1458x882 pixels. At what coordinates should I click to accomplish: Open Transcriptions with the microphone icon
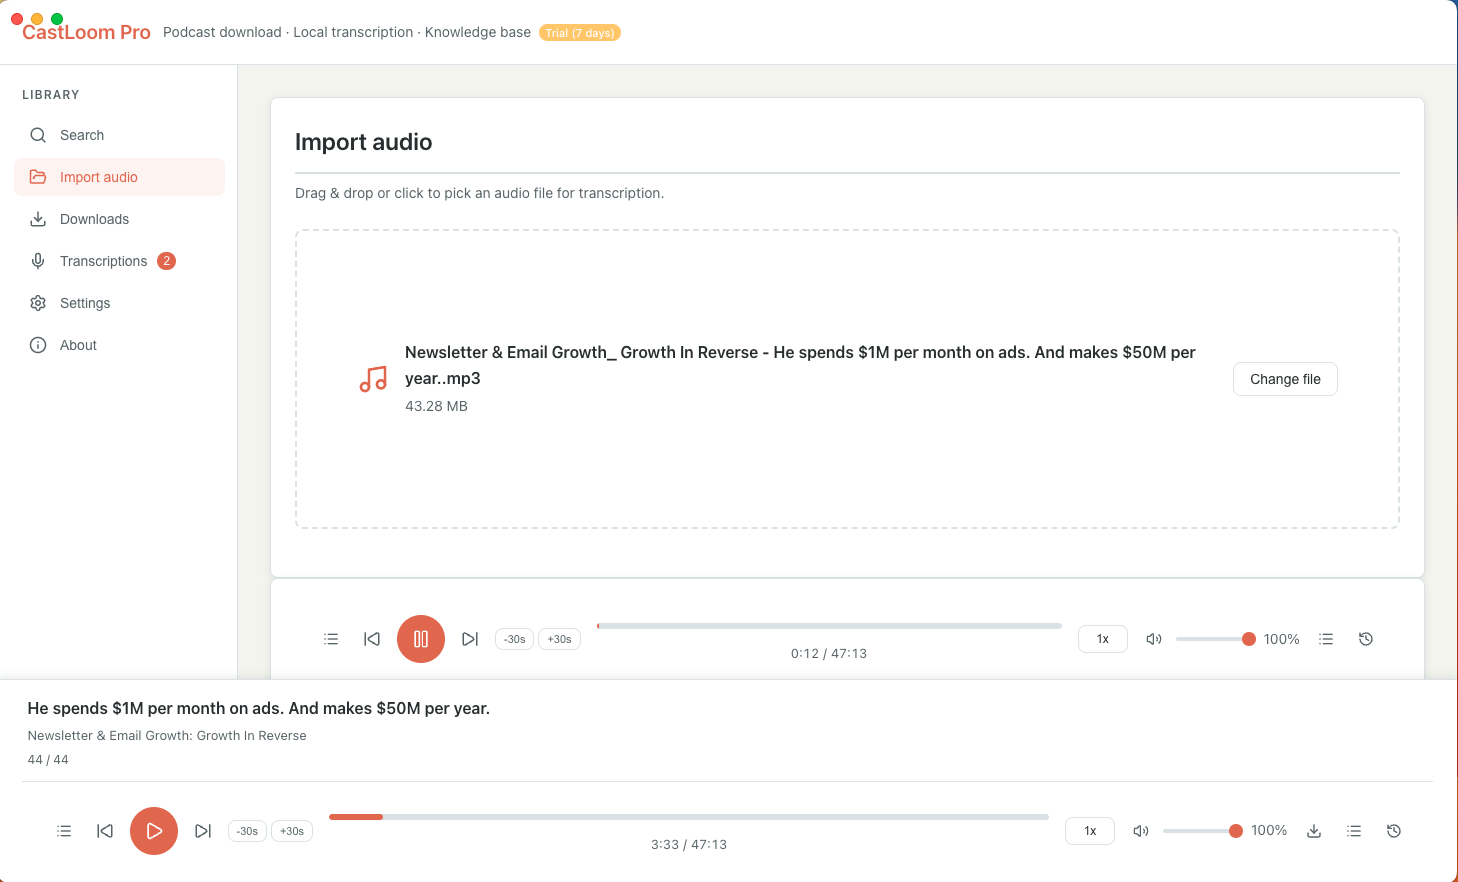103,260
